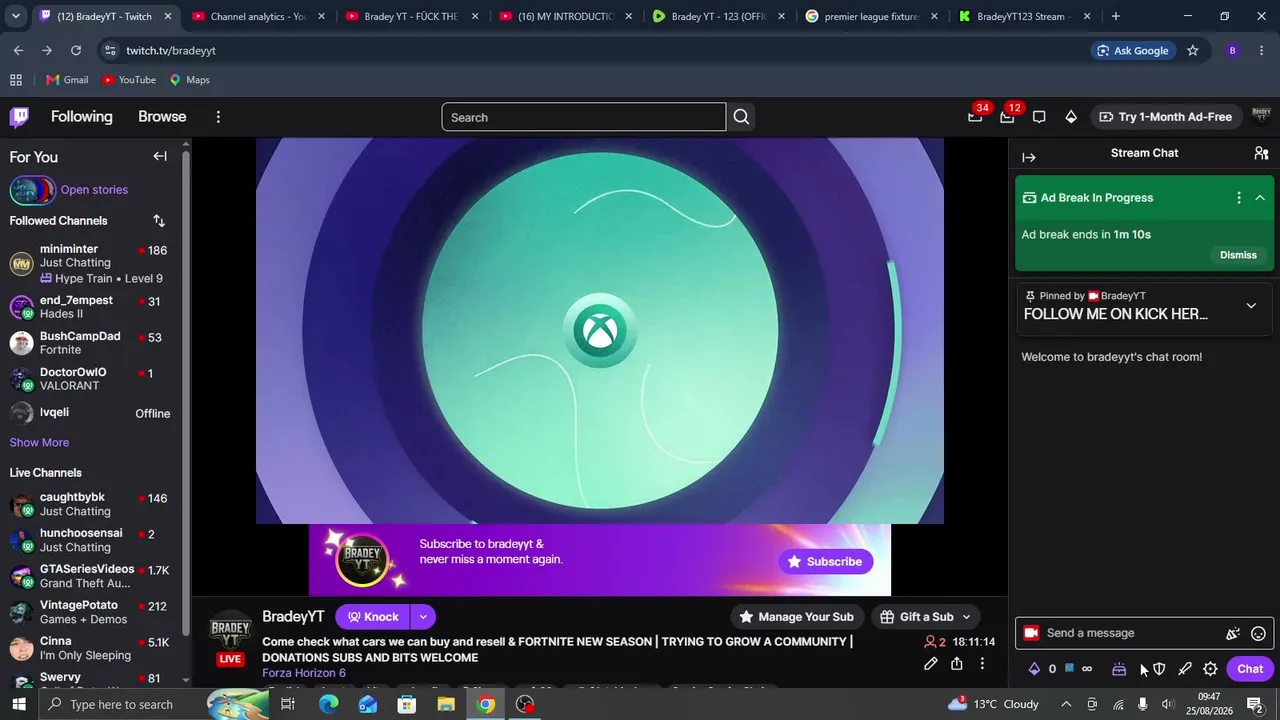1280x720 pixels.
Task: Open chat settings gear icon
Action: click(x=1210, y=669)
